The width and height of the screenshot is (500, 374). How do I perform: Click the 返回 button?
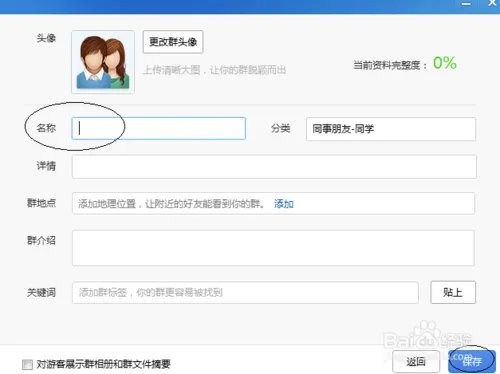tap(416, 361)
